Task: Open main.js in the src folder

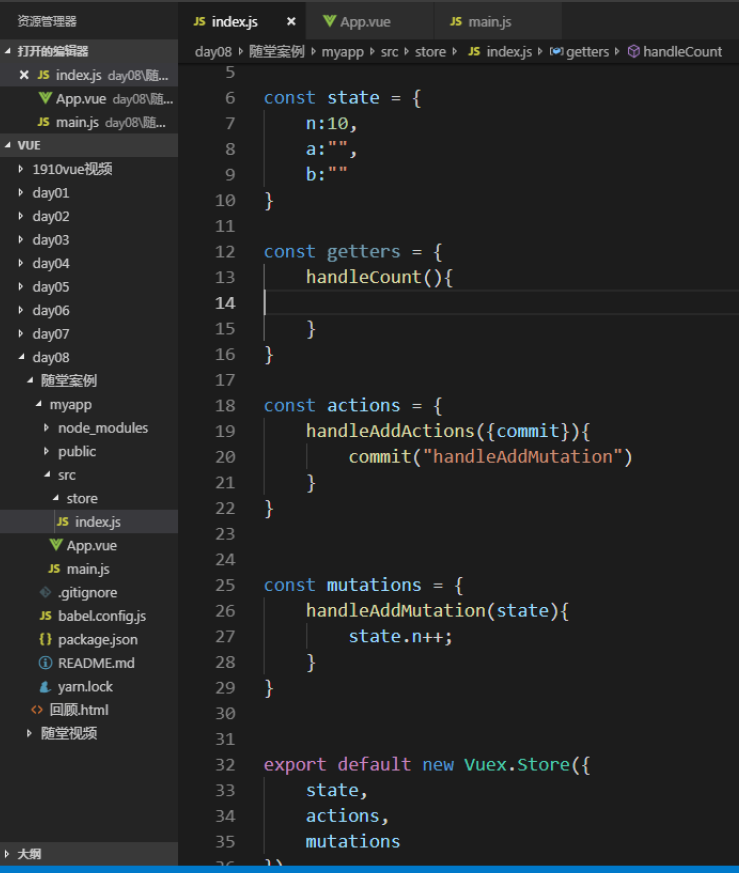Action: pos(89,569)
